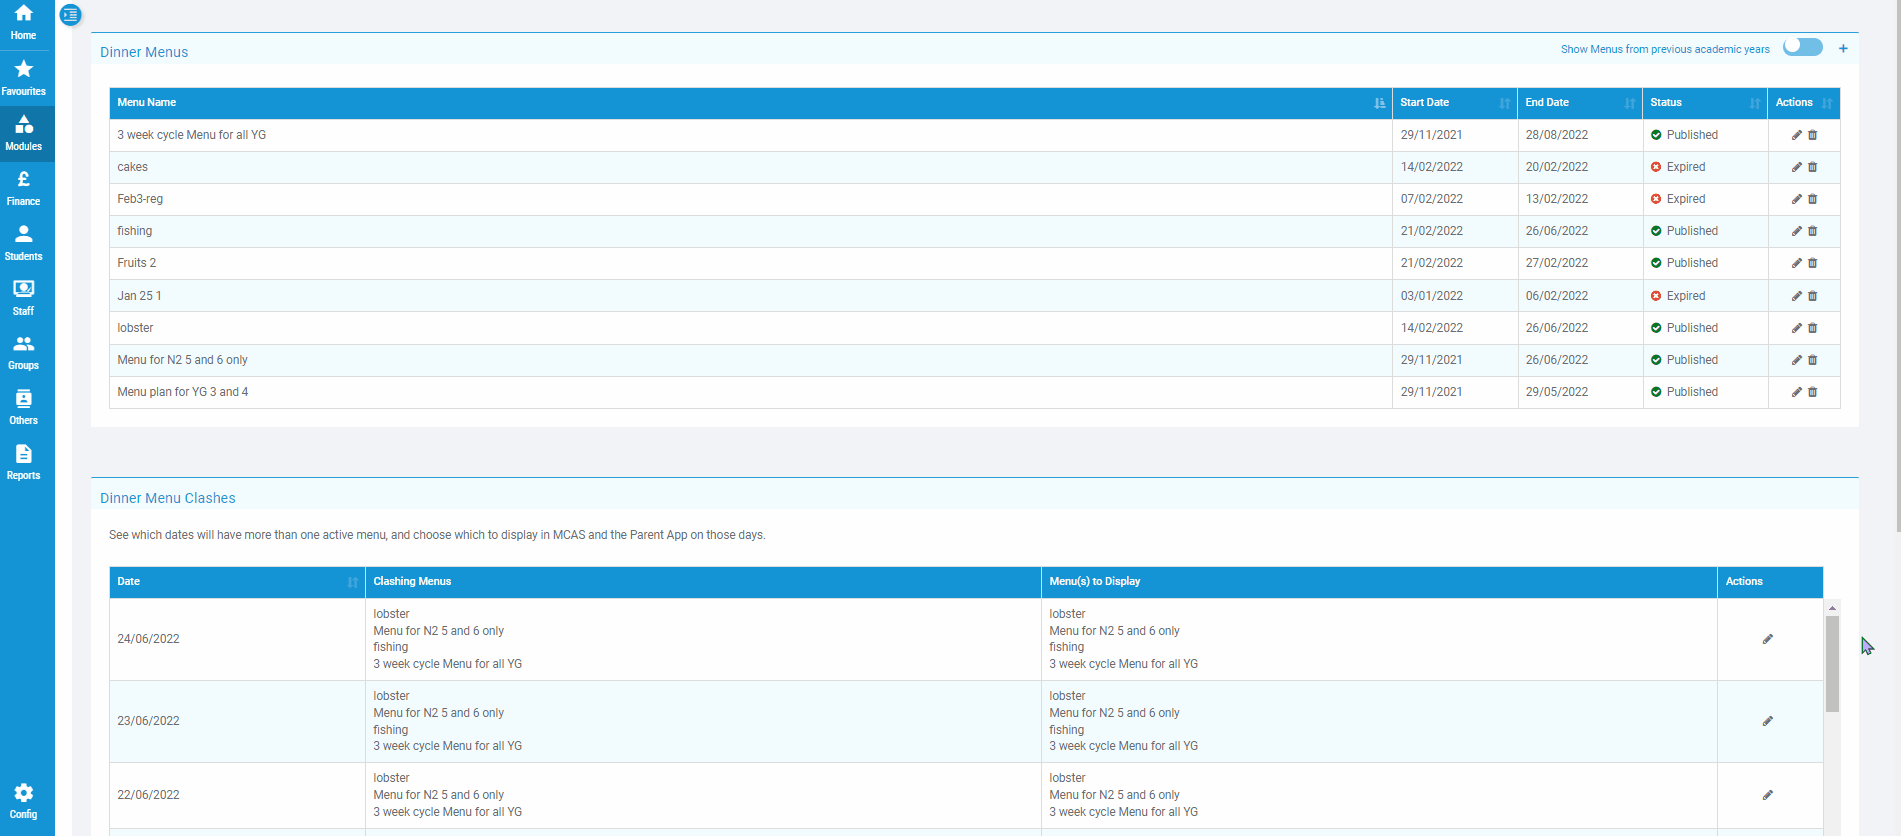This screenshot has height=836, width=1901.
Task: Edit the 22/06/2022 menu clash
Action: pyautogui.click(x=1767, y=795)
